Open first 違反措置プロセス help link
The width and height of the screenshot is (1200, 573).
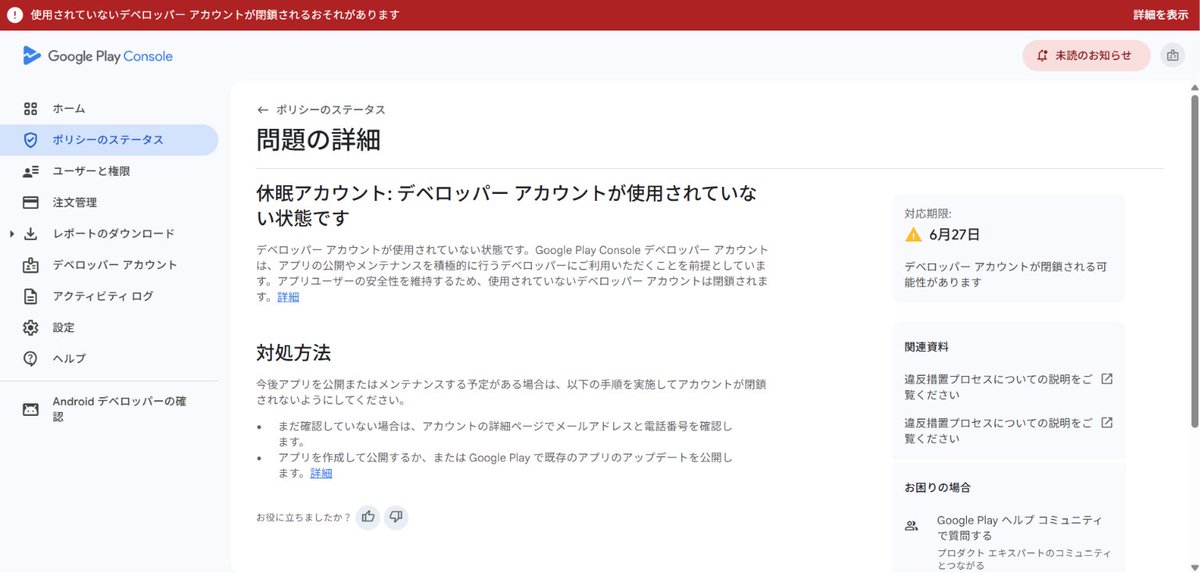click(x=999, y=388)
